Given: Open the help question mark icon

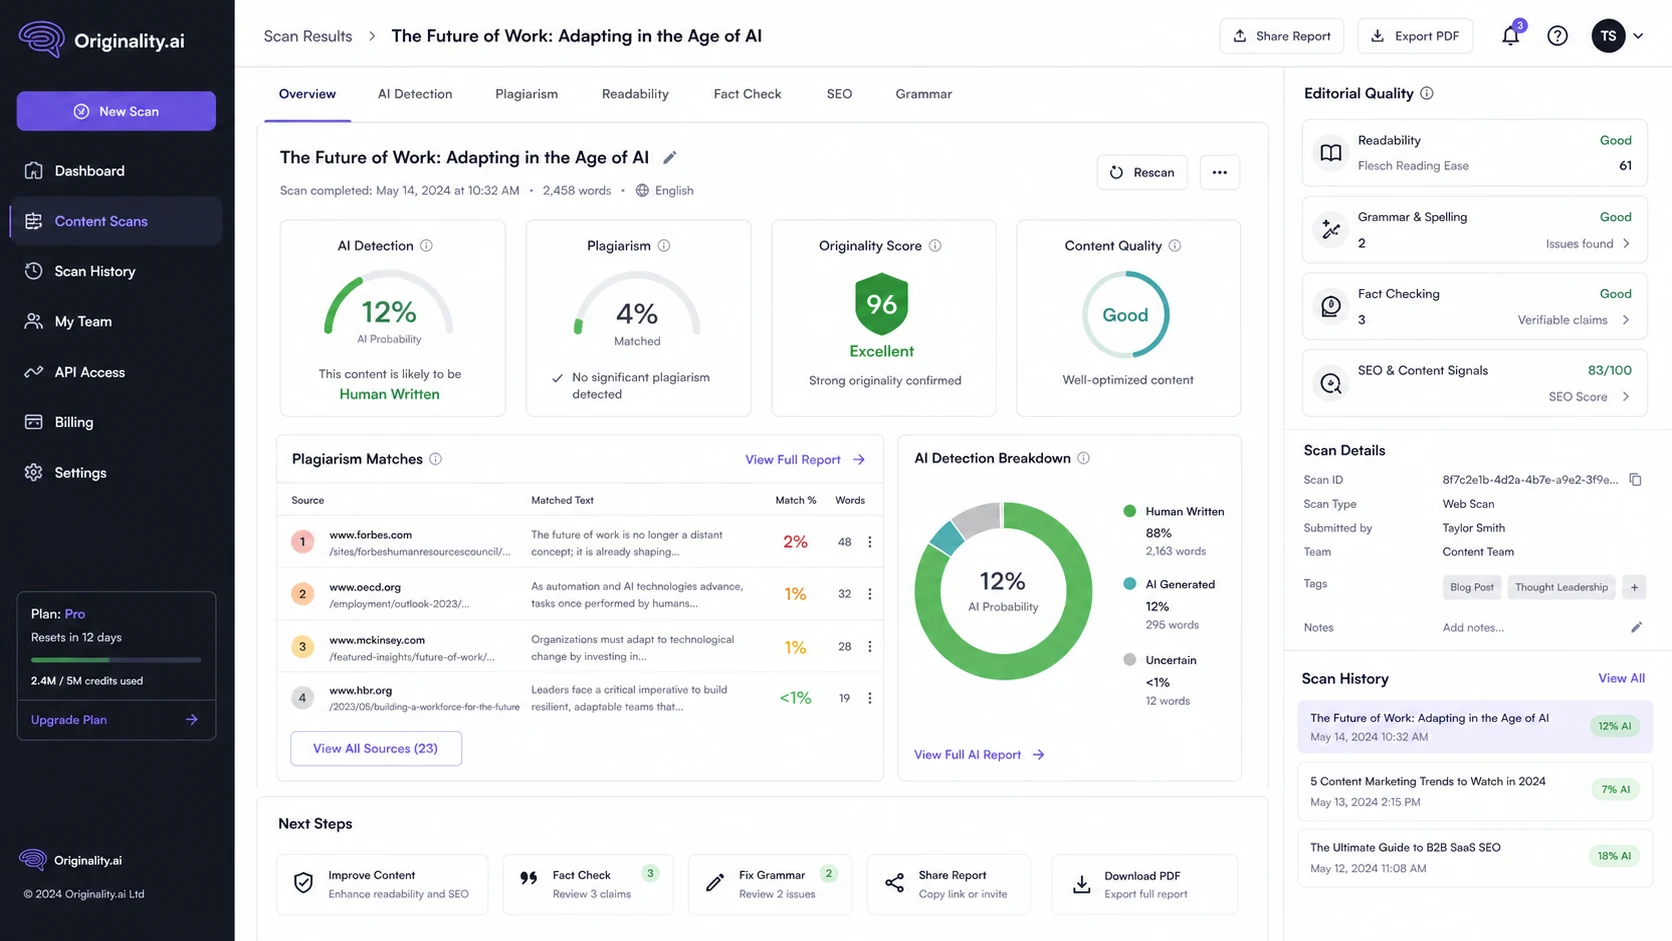Looking at the screenshot, I should 1557,36.
